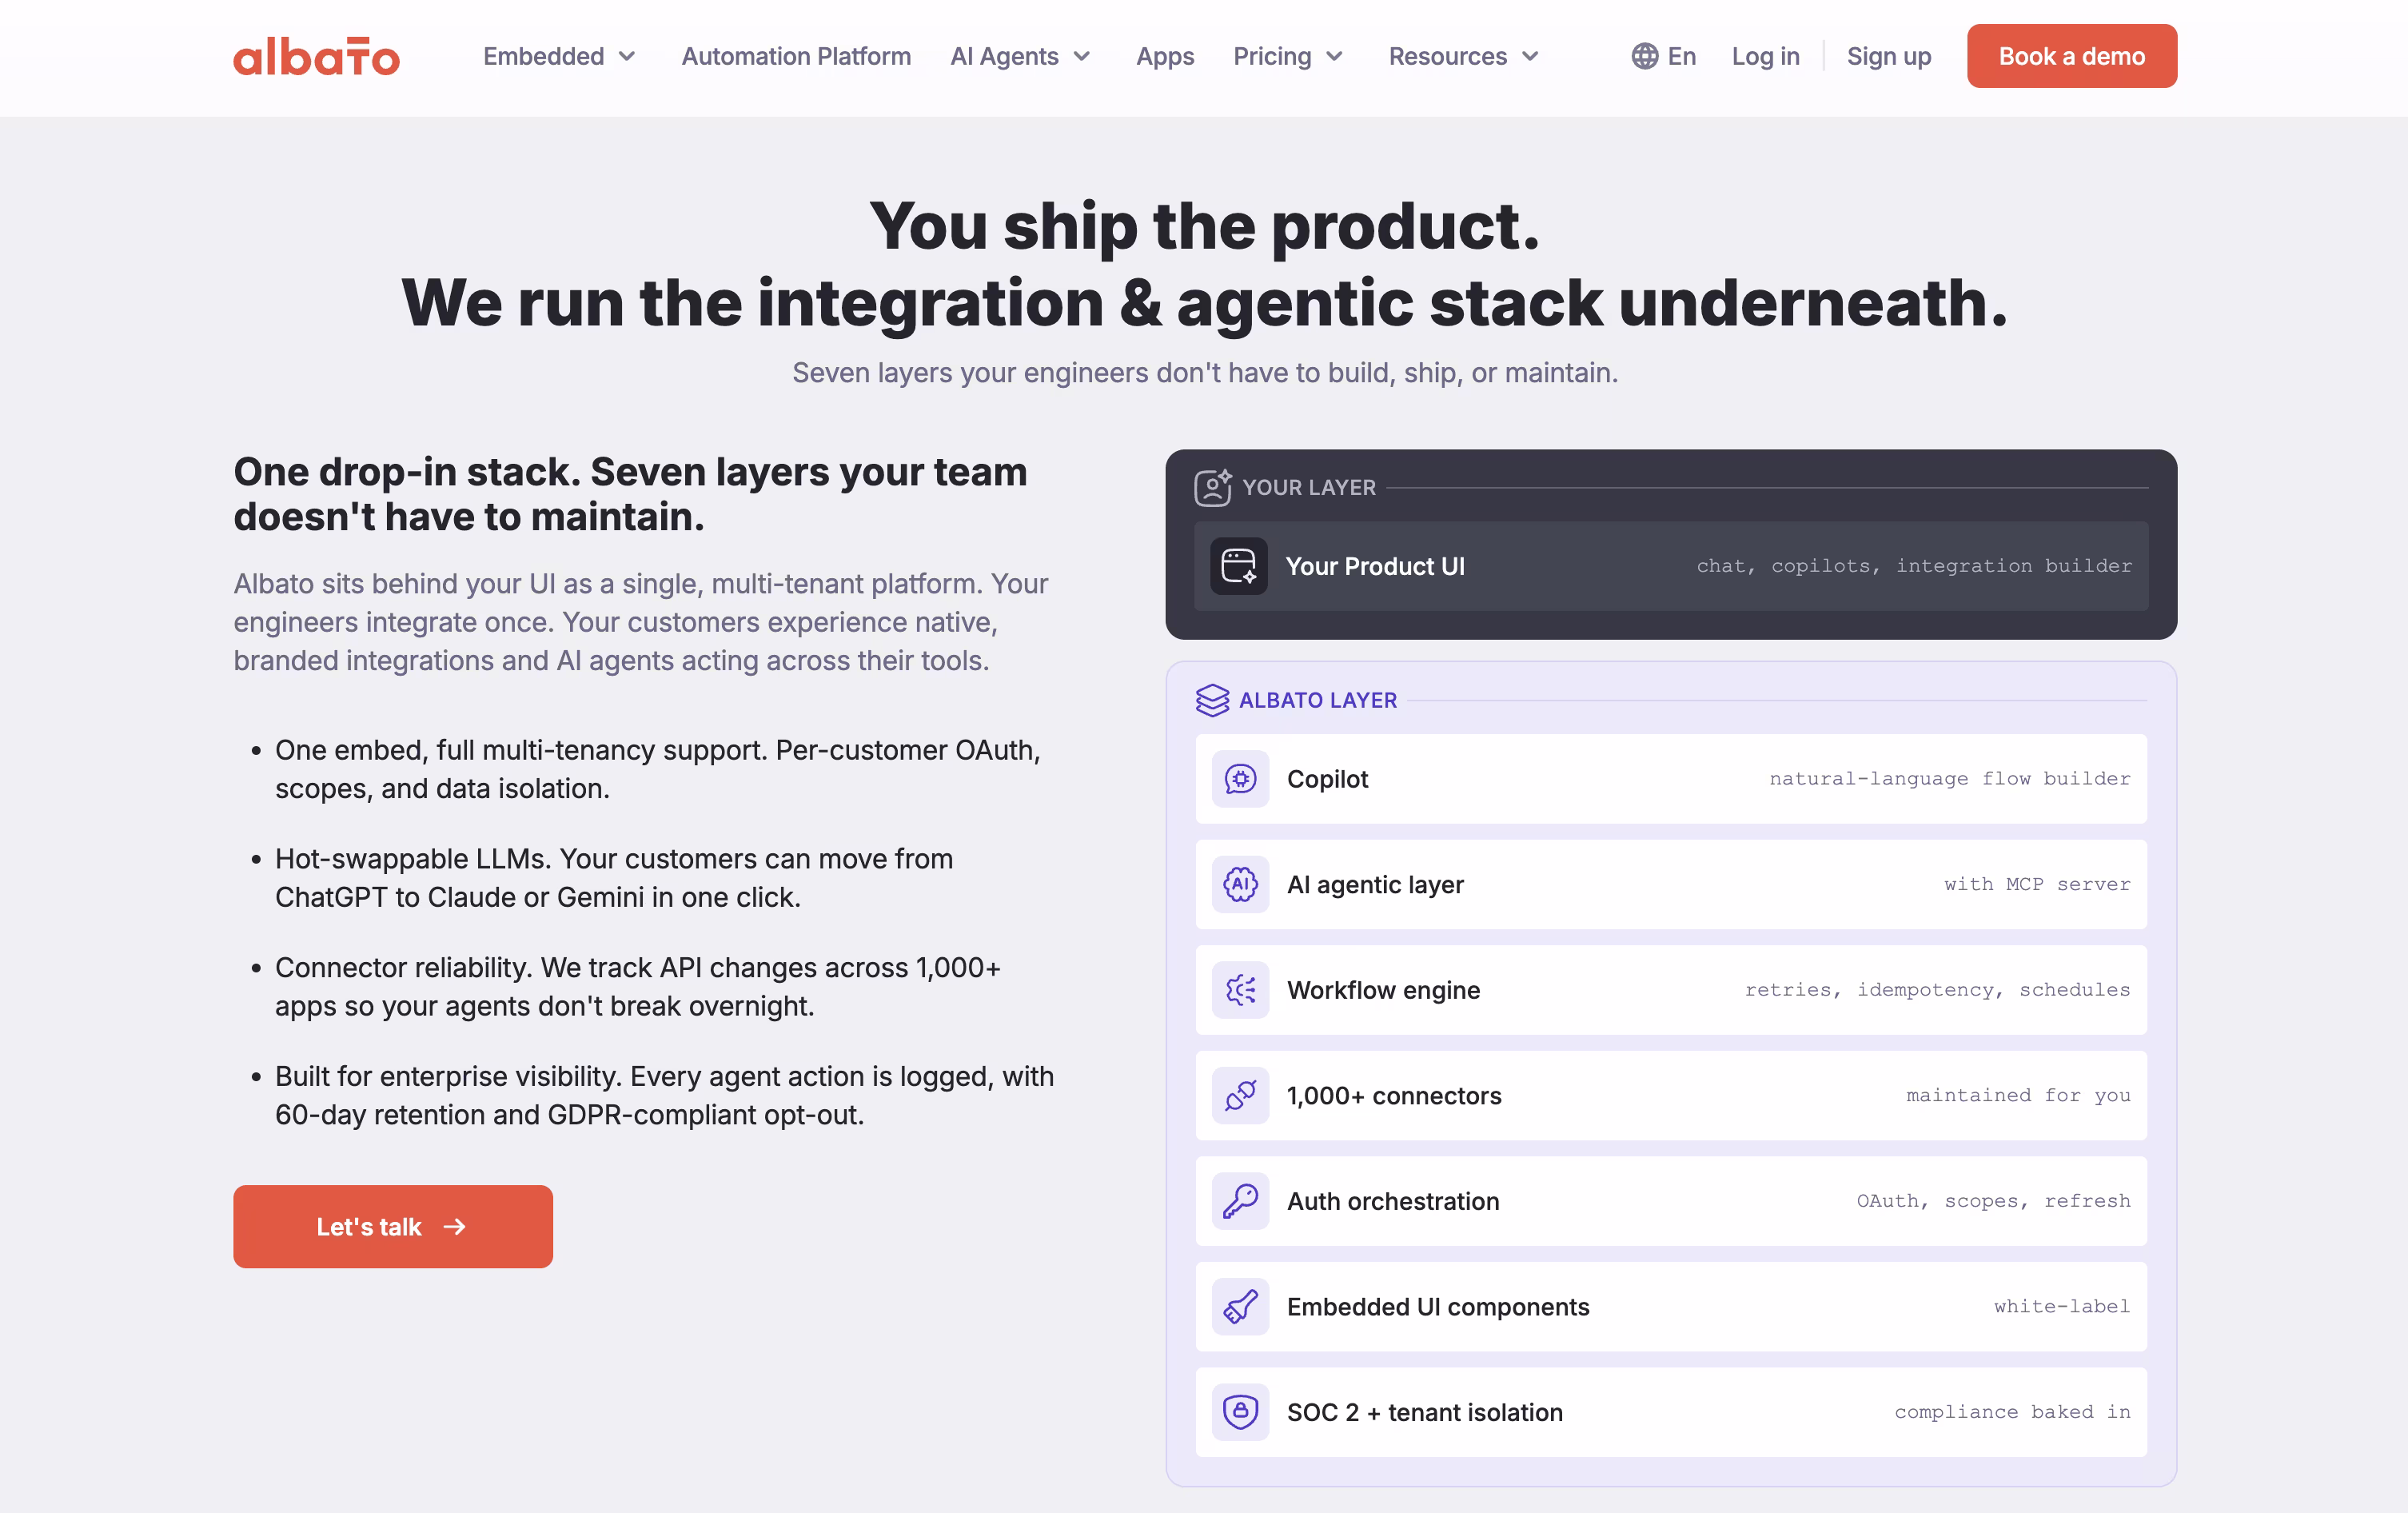Go to Automation Platform page
The width and height of the screenshot is (2408, 1513).
(796, 56)
